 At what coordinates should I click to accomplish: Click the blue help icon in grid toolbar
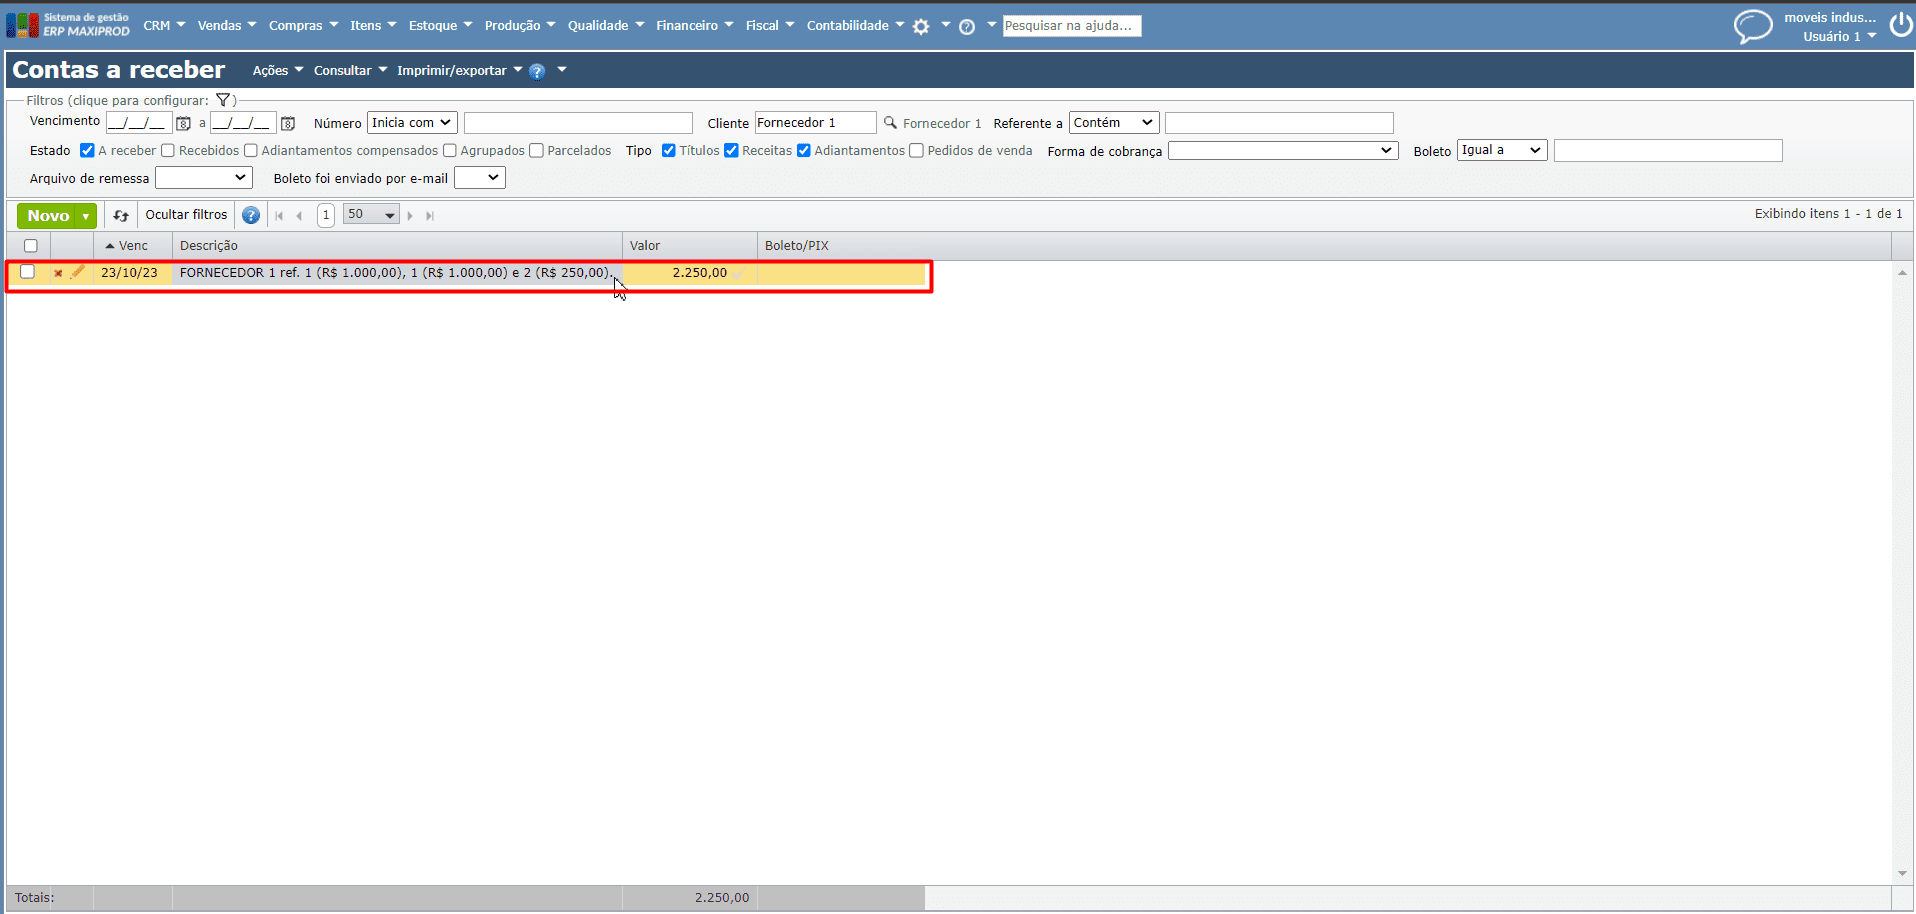251,215
